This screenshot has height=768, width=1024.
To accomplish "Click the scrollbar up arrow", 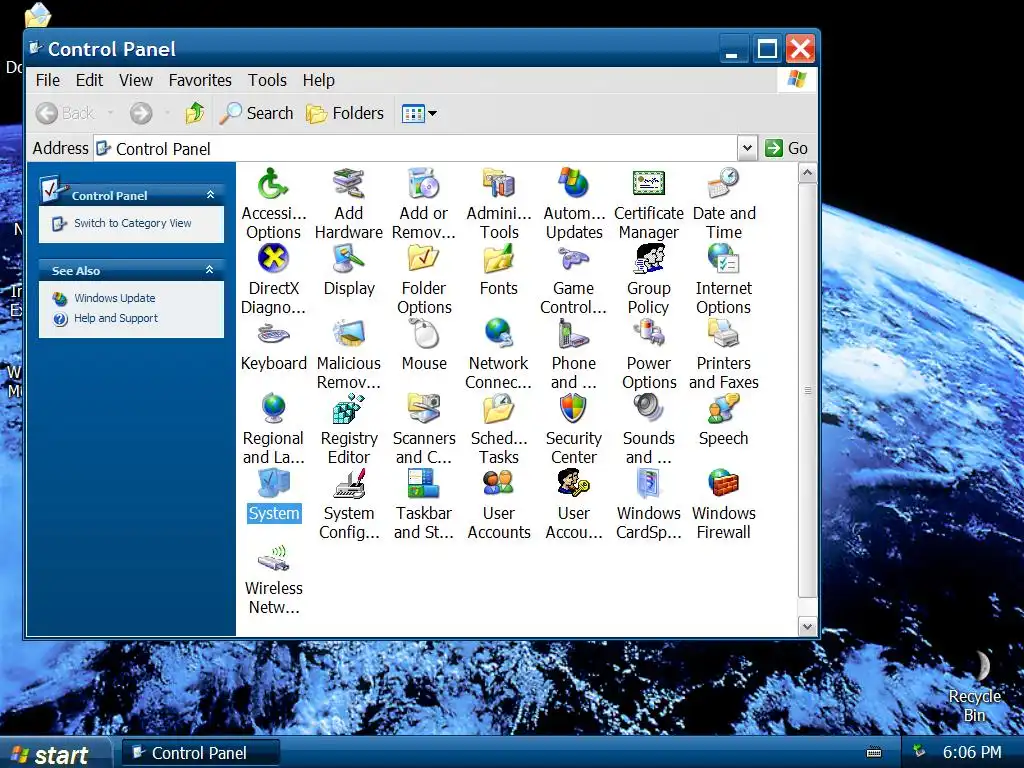I will pyautogui.click(x=807, y=173).
